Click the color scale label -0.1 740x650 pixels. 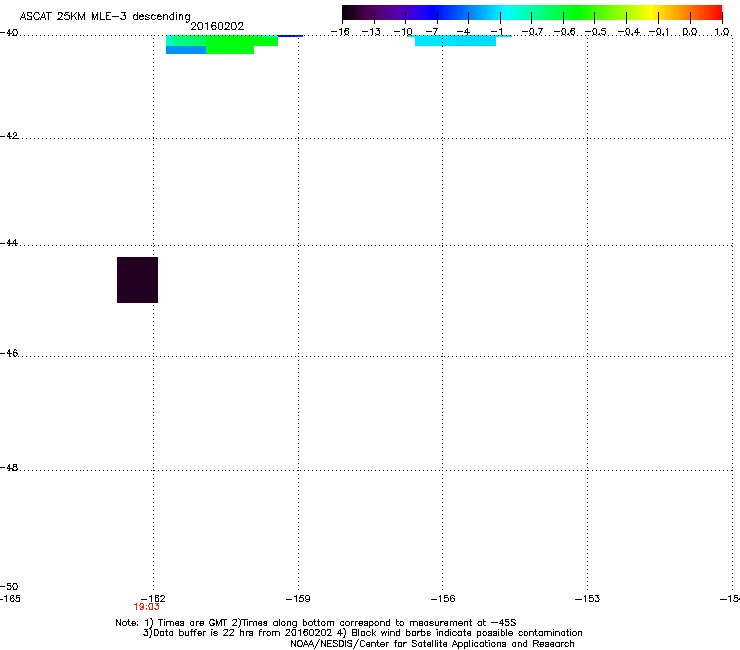pos(659,32)
